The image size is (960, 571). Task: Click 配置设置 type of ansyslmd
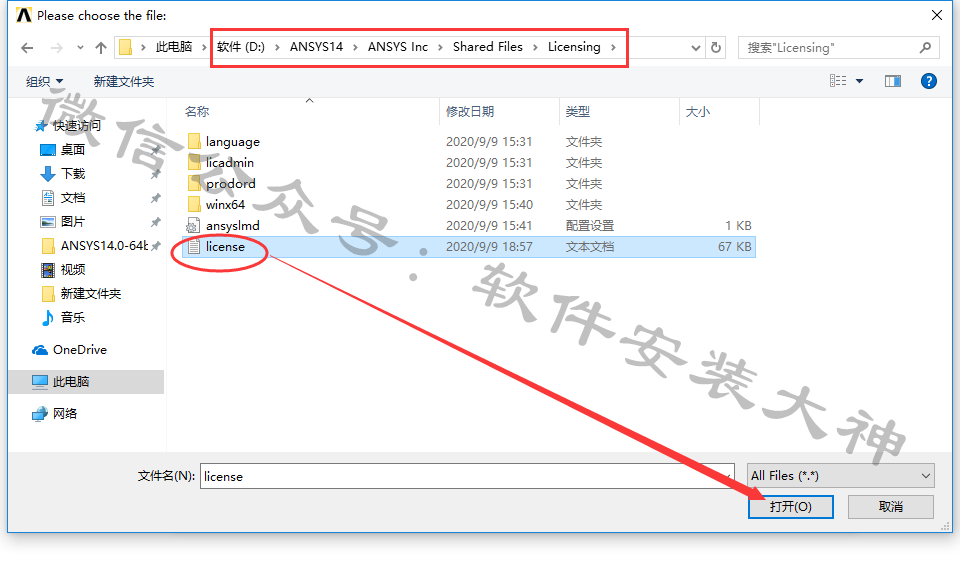pyautogui.click(x=590, y=226)
